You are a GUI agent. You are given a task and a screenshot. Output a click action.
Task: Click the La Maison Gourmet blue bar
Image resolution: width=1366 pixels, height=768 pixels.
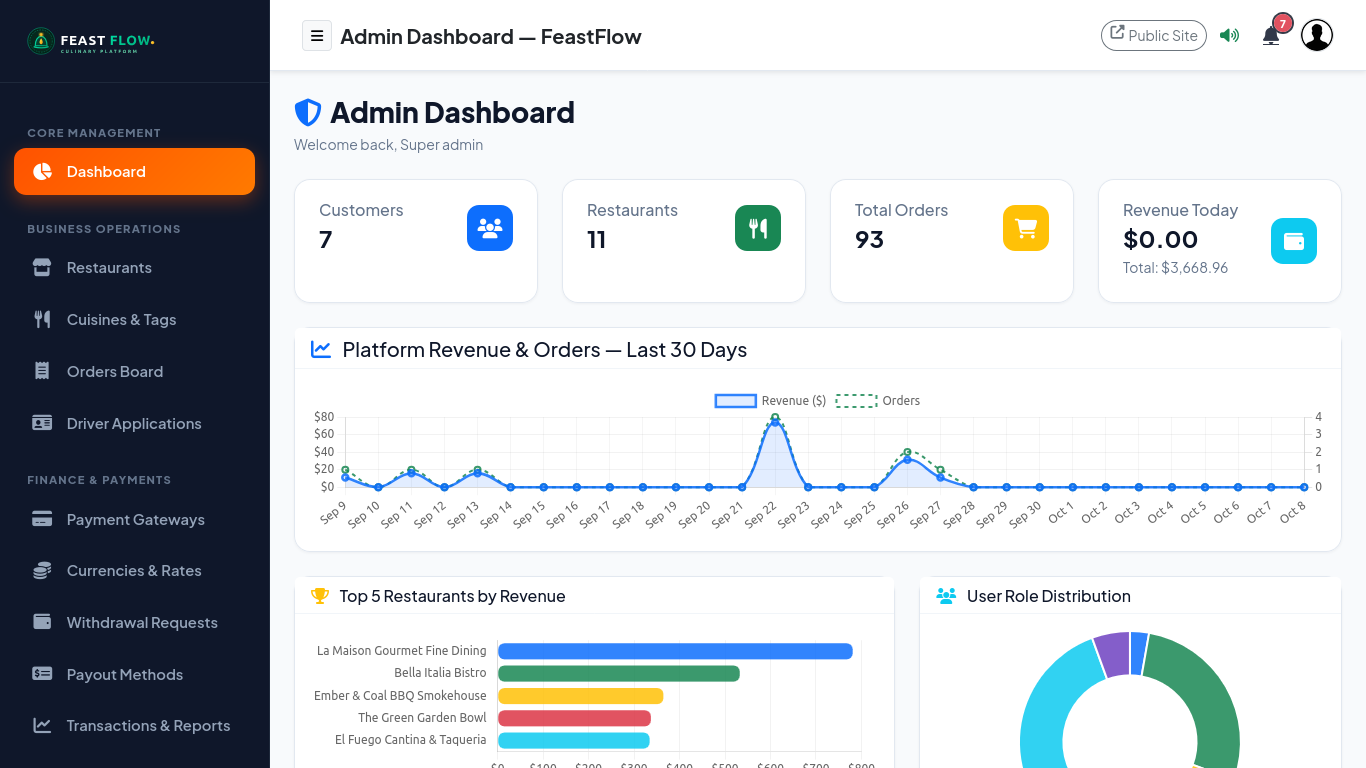(x=675, y=651)
